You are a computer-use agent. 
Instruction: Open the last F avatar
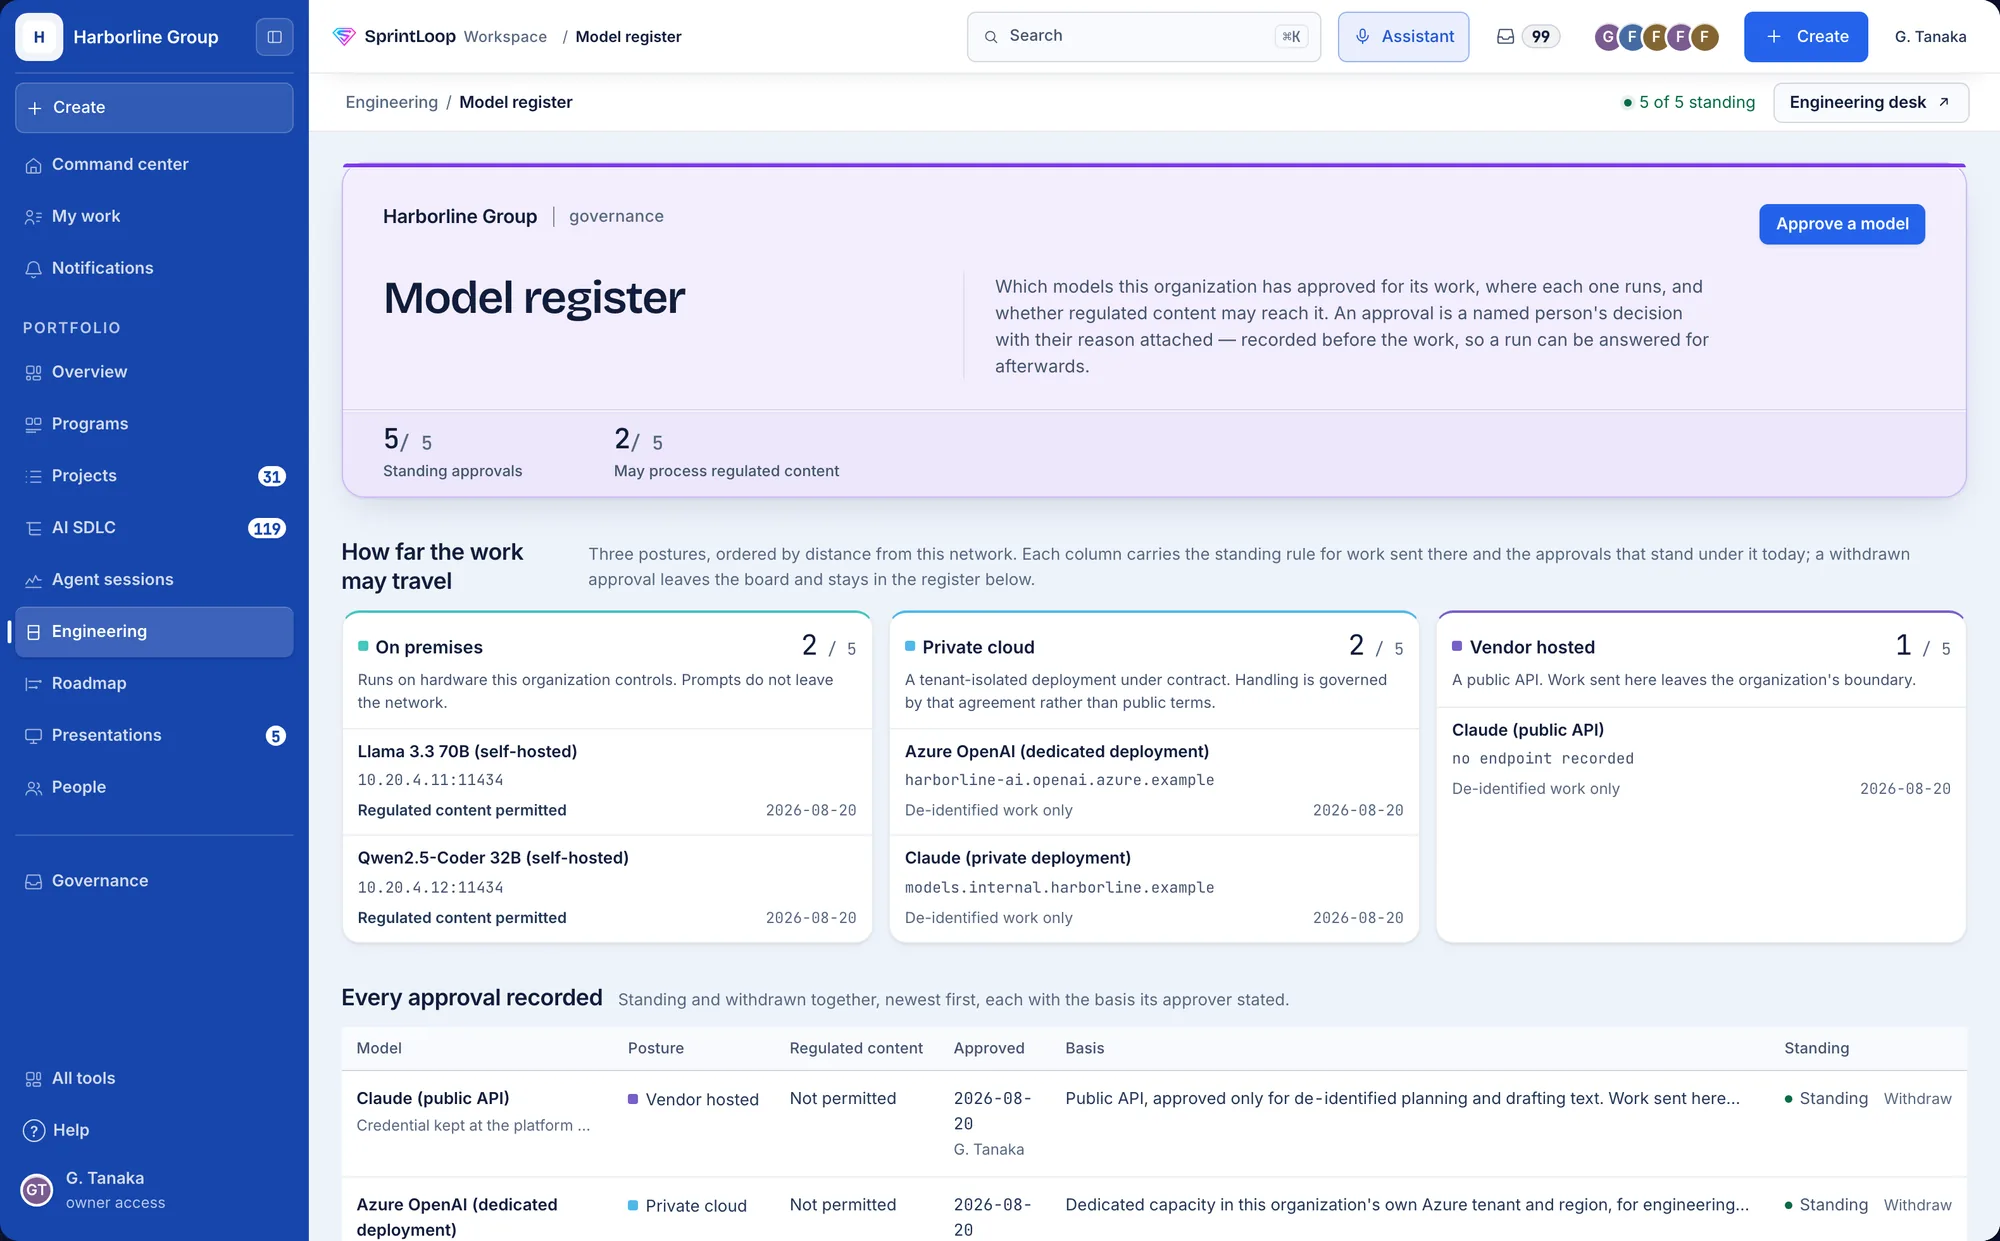1704,37
